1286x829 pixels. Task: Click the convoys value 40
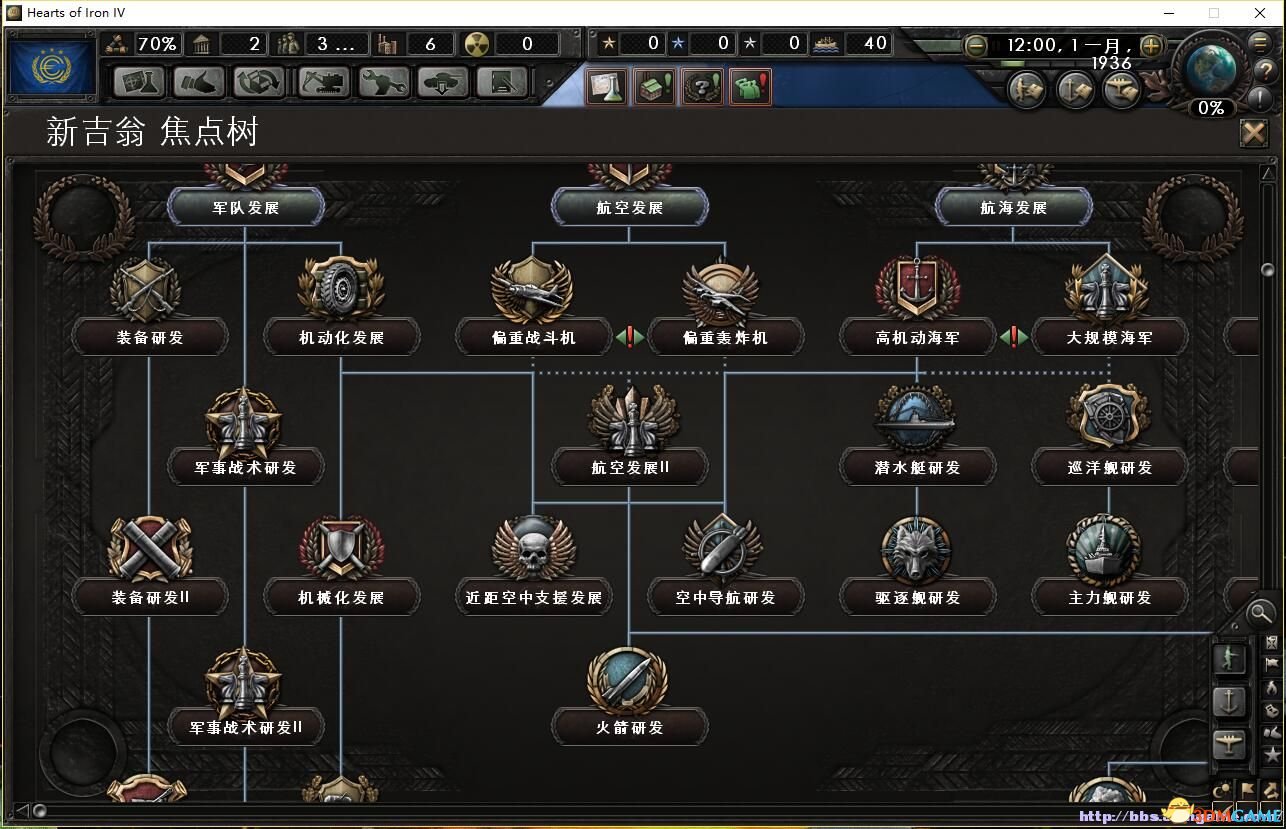[875, 43]
